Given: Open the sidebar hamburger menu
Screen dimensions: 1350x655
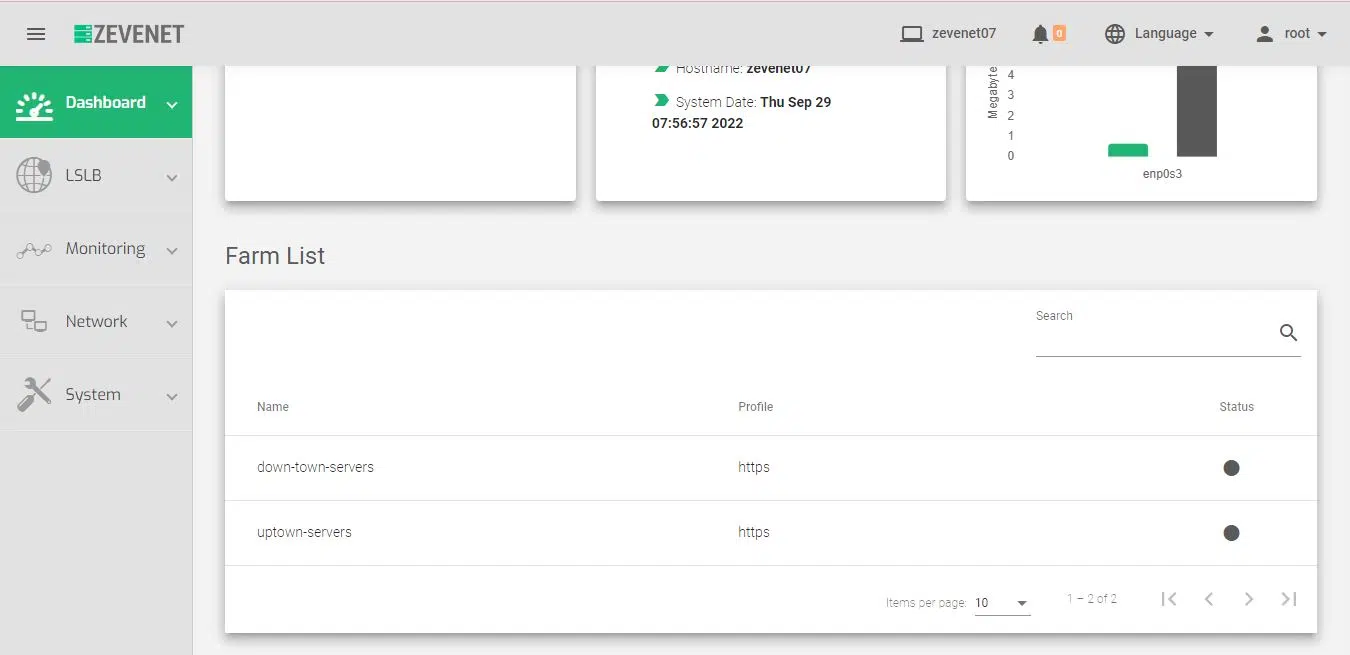Looking at the screenshot, I should click(x=36, y=33).
